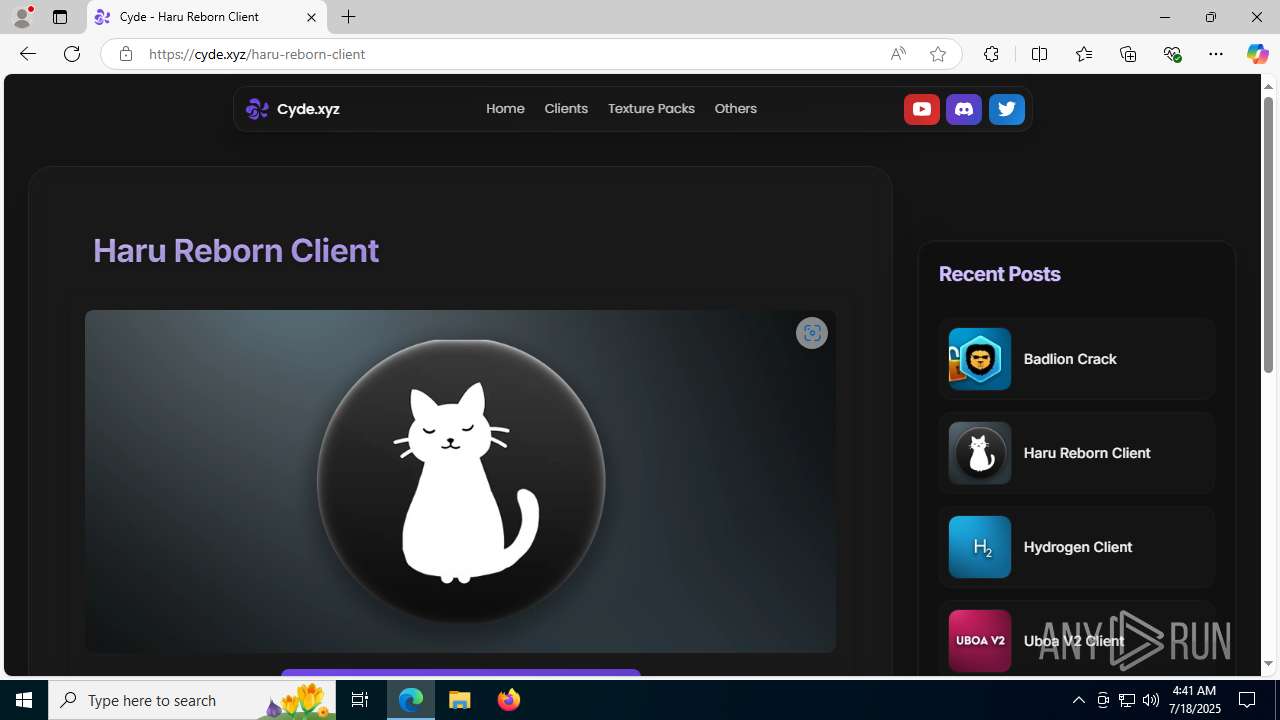Enable Split screen view

pyautogui.click(x=1039, y=54)
